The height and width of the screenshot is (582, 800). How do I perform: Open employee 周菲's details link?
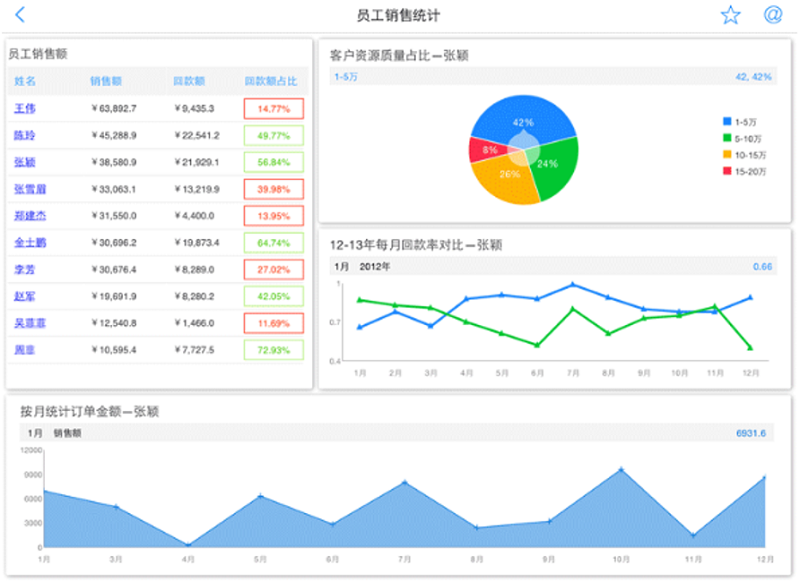click(21, 349)
